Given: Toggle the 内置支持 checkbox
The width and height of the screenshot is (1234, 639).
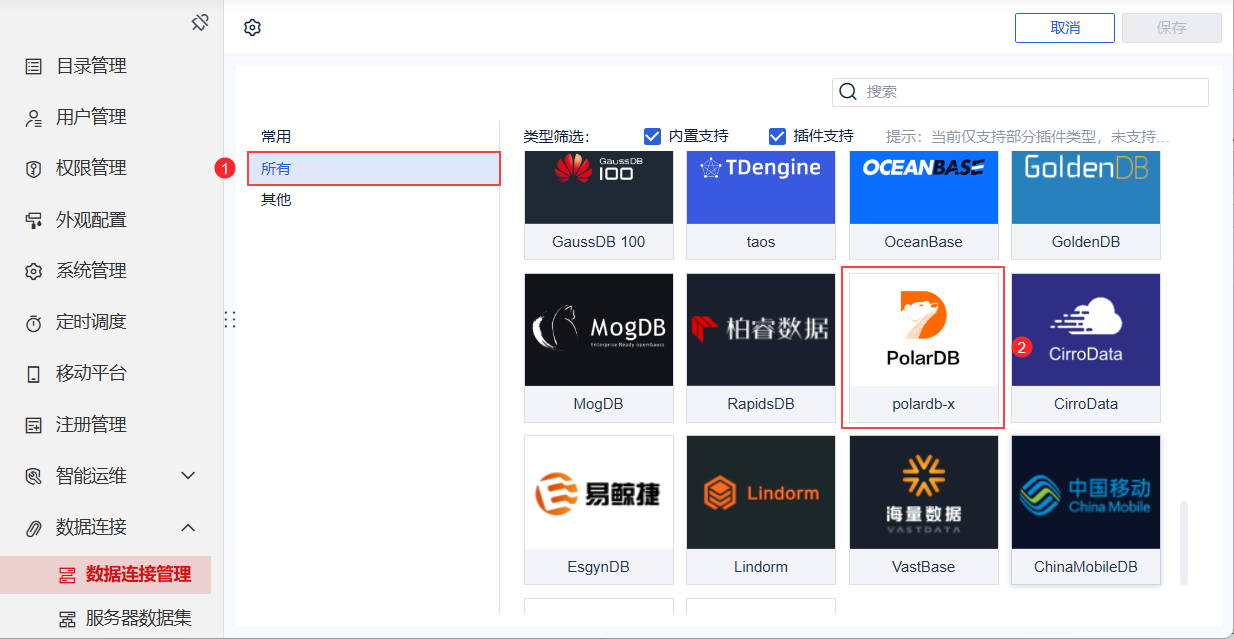Looking at the screenshot, I should (653, 136).
